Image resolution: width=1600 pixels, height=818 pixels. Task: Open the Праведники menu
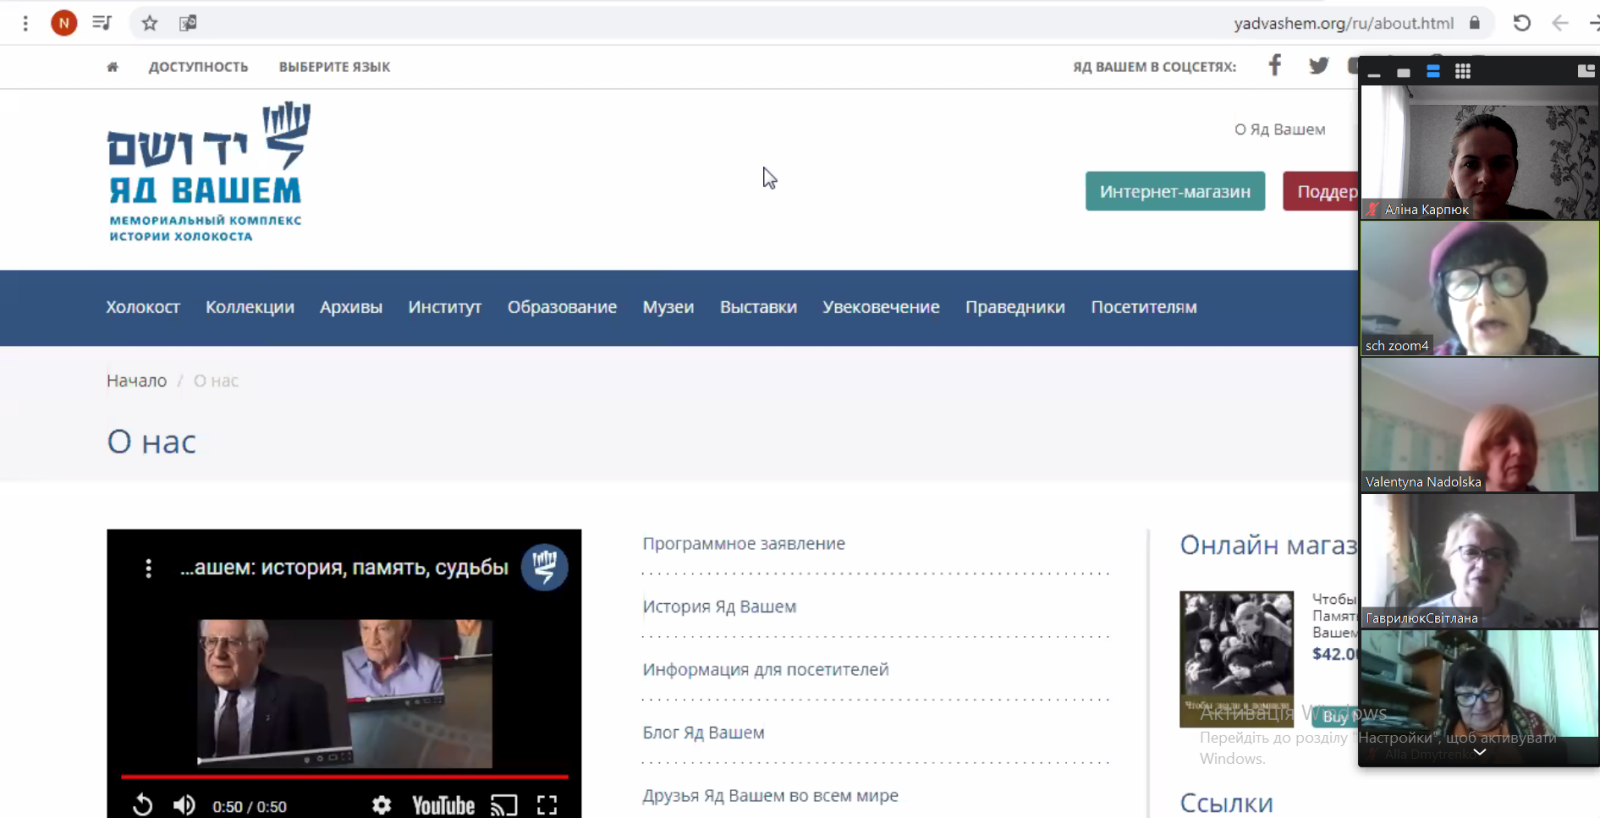(x=1015, y=307)
